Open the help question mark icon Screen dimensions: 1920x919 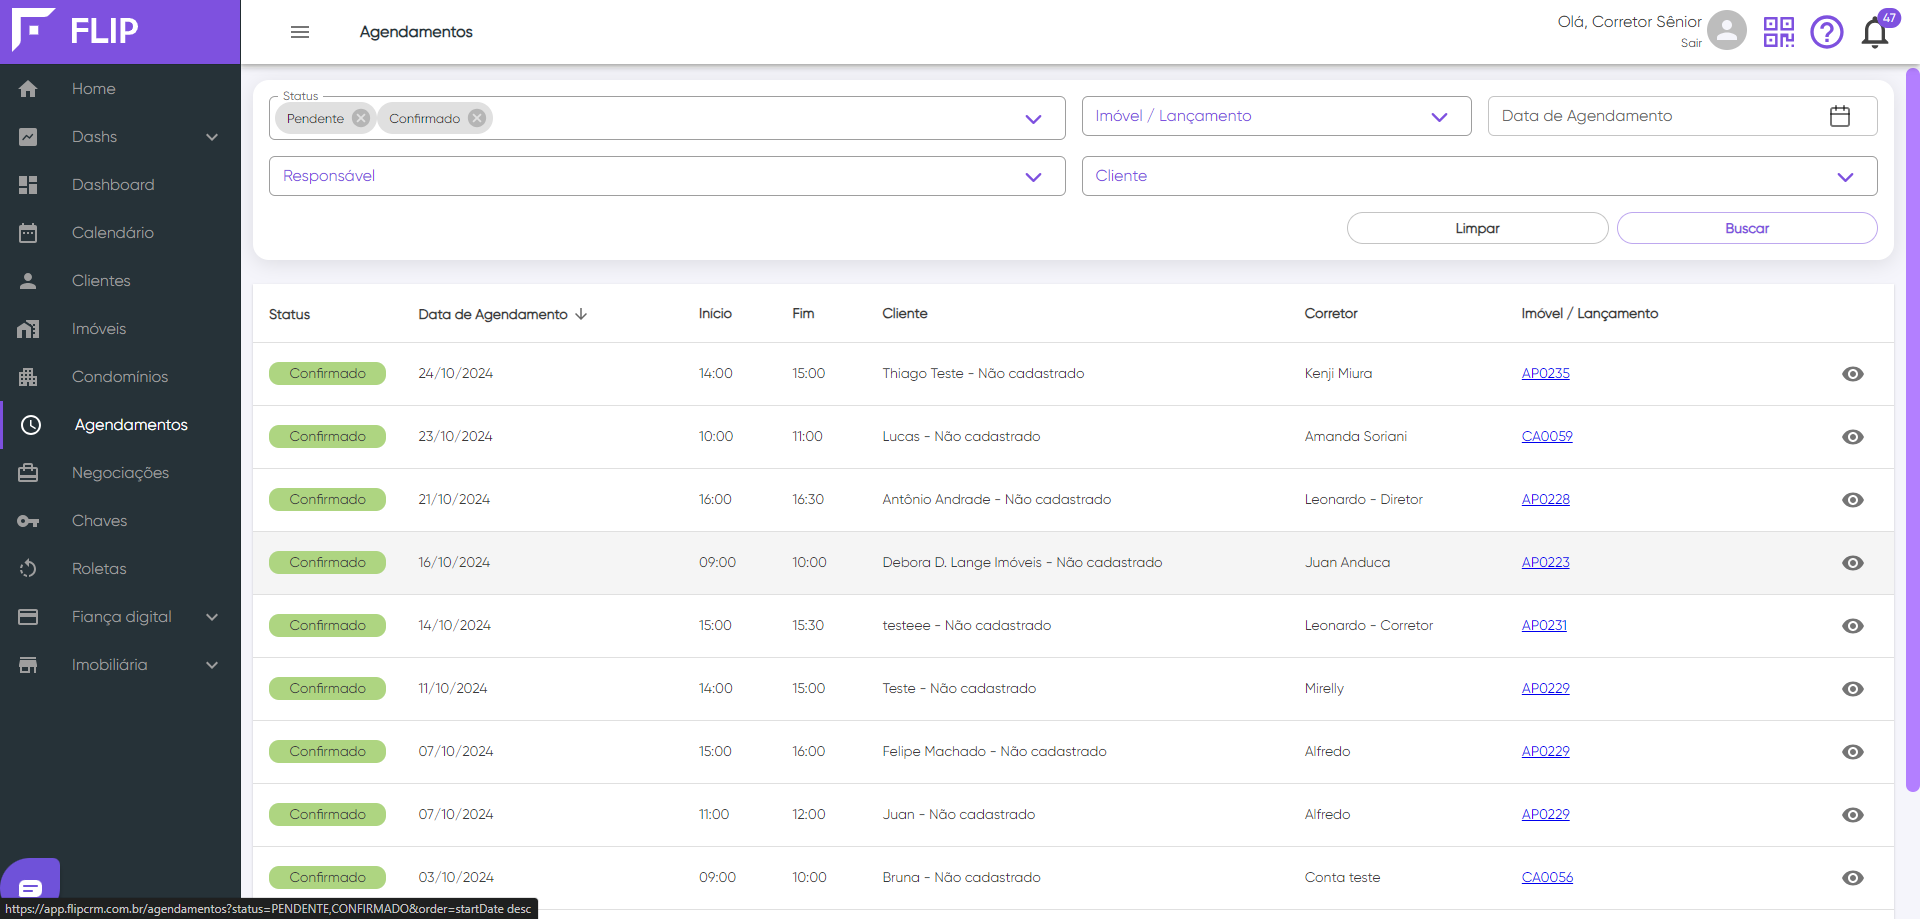[1827, 32]
